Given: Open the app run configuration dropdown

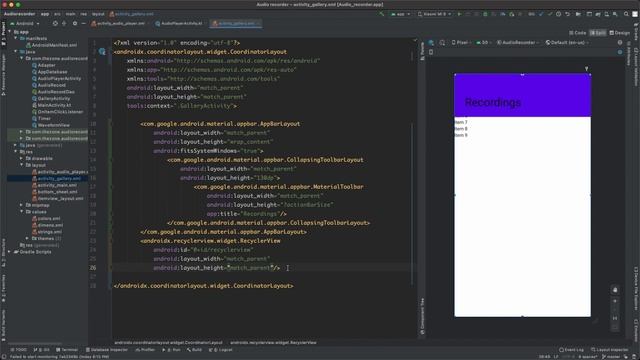Looking at the screenshot, I should (x=400, y=14).
